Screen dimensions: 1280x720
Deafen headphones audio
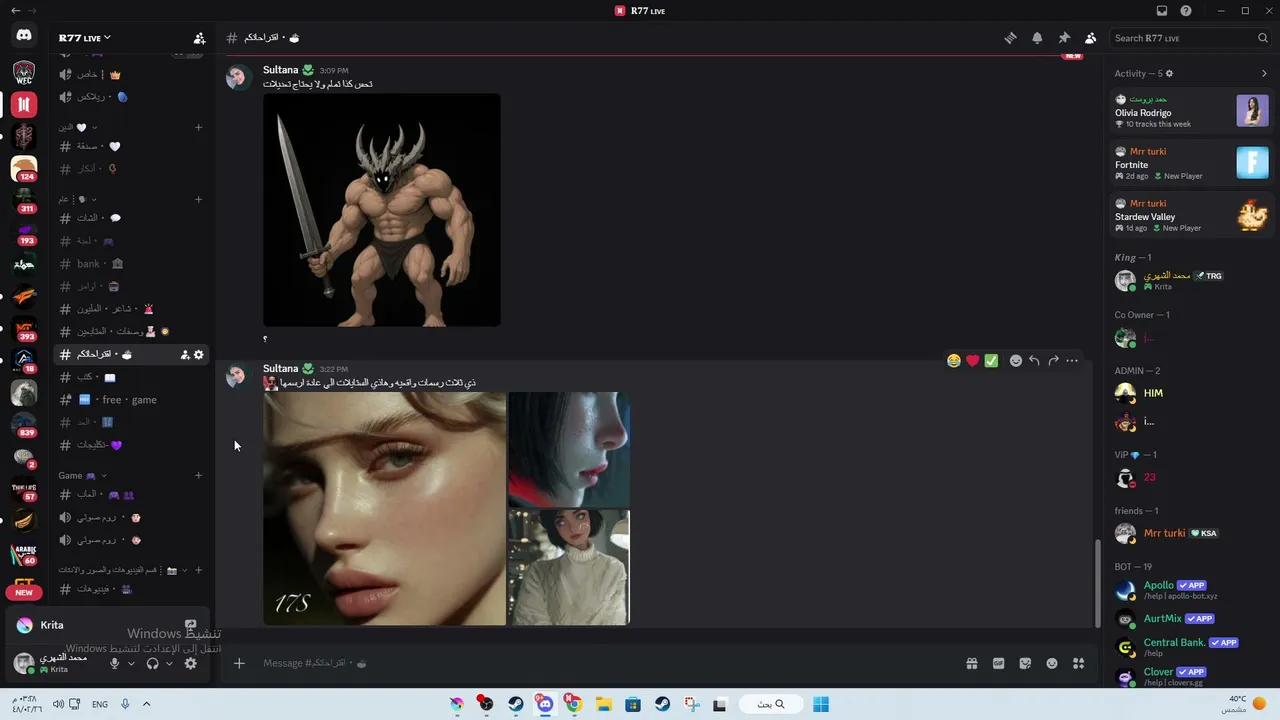[x=152, y=663]
